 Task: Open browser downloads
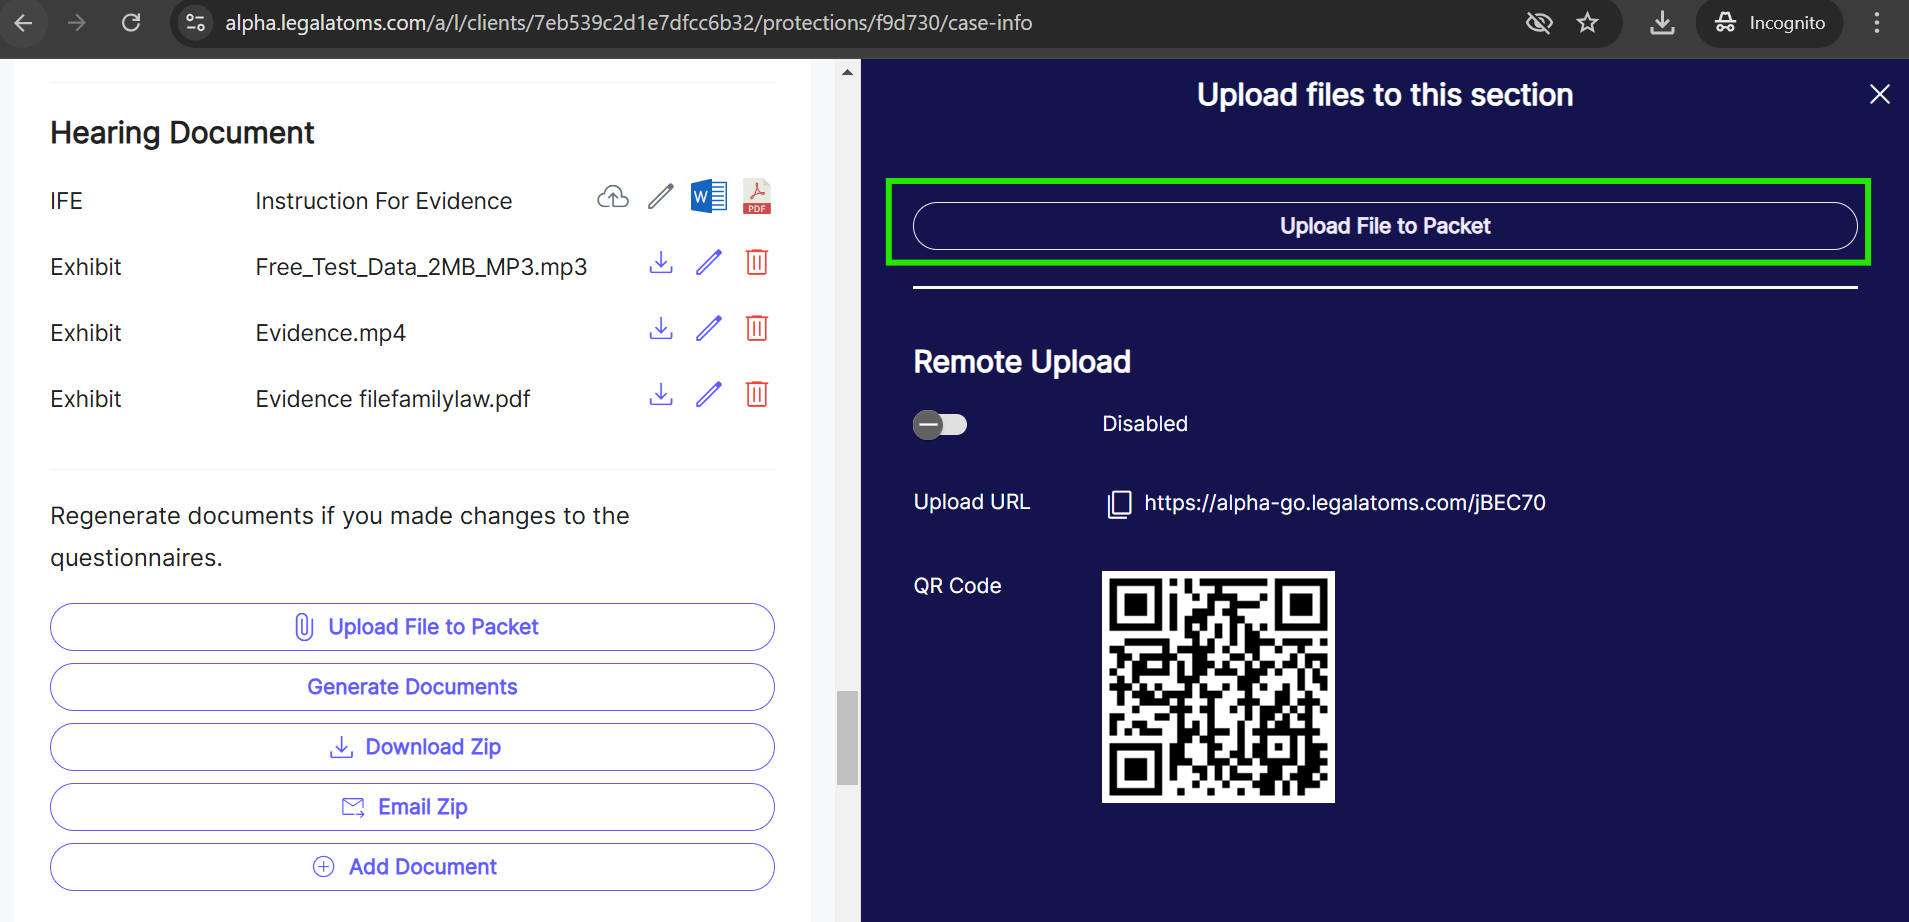[x=1662, y=22]
